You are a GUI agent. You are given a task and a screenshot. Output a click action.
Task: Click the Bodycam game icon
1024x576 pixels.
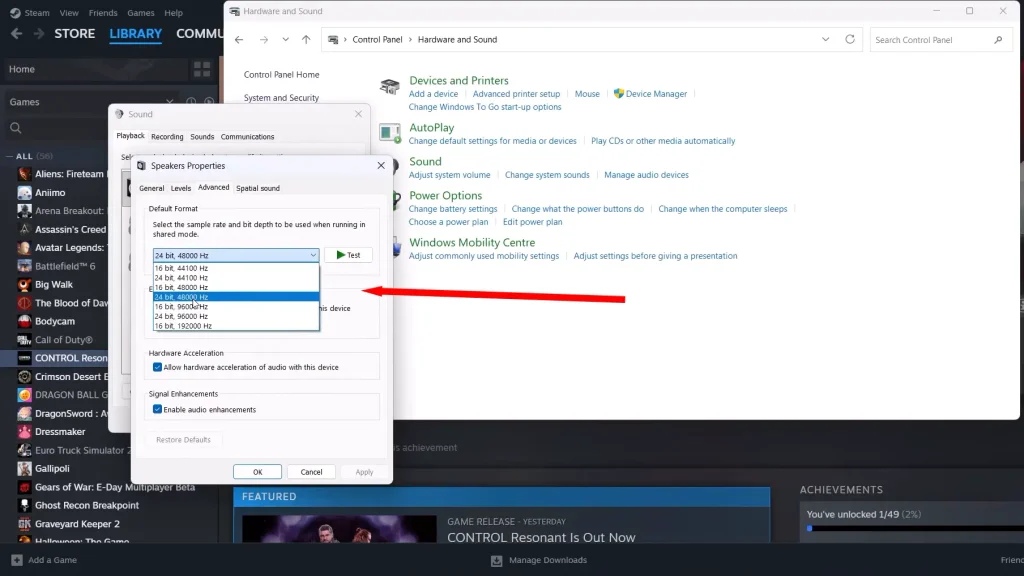pos(24,321)
